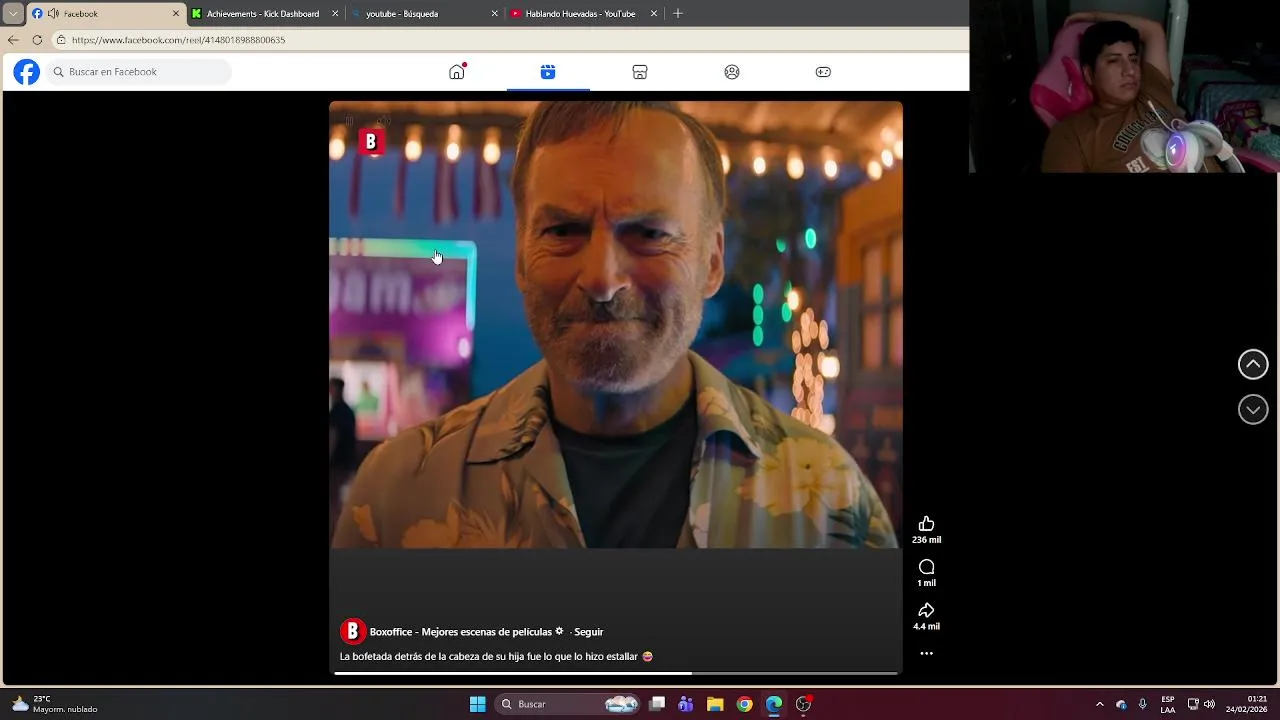Open the clock showing 01:21 24/02/2026
The width and height of the screenshot is (1280, 720).
click(1247, 704)
